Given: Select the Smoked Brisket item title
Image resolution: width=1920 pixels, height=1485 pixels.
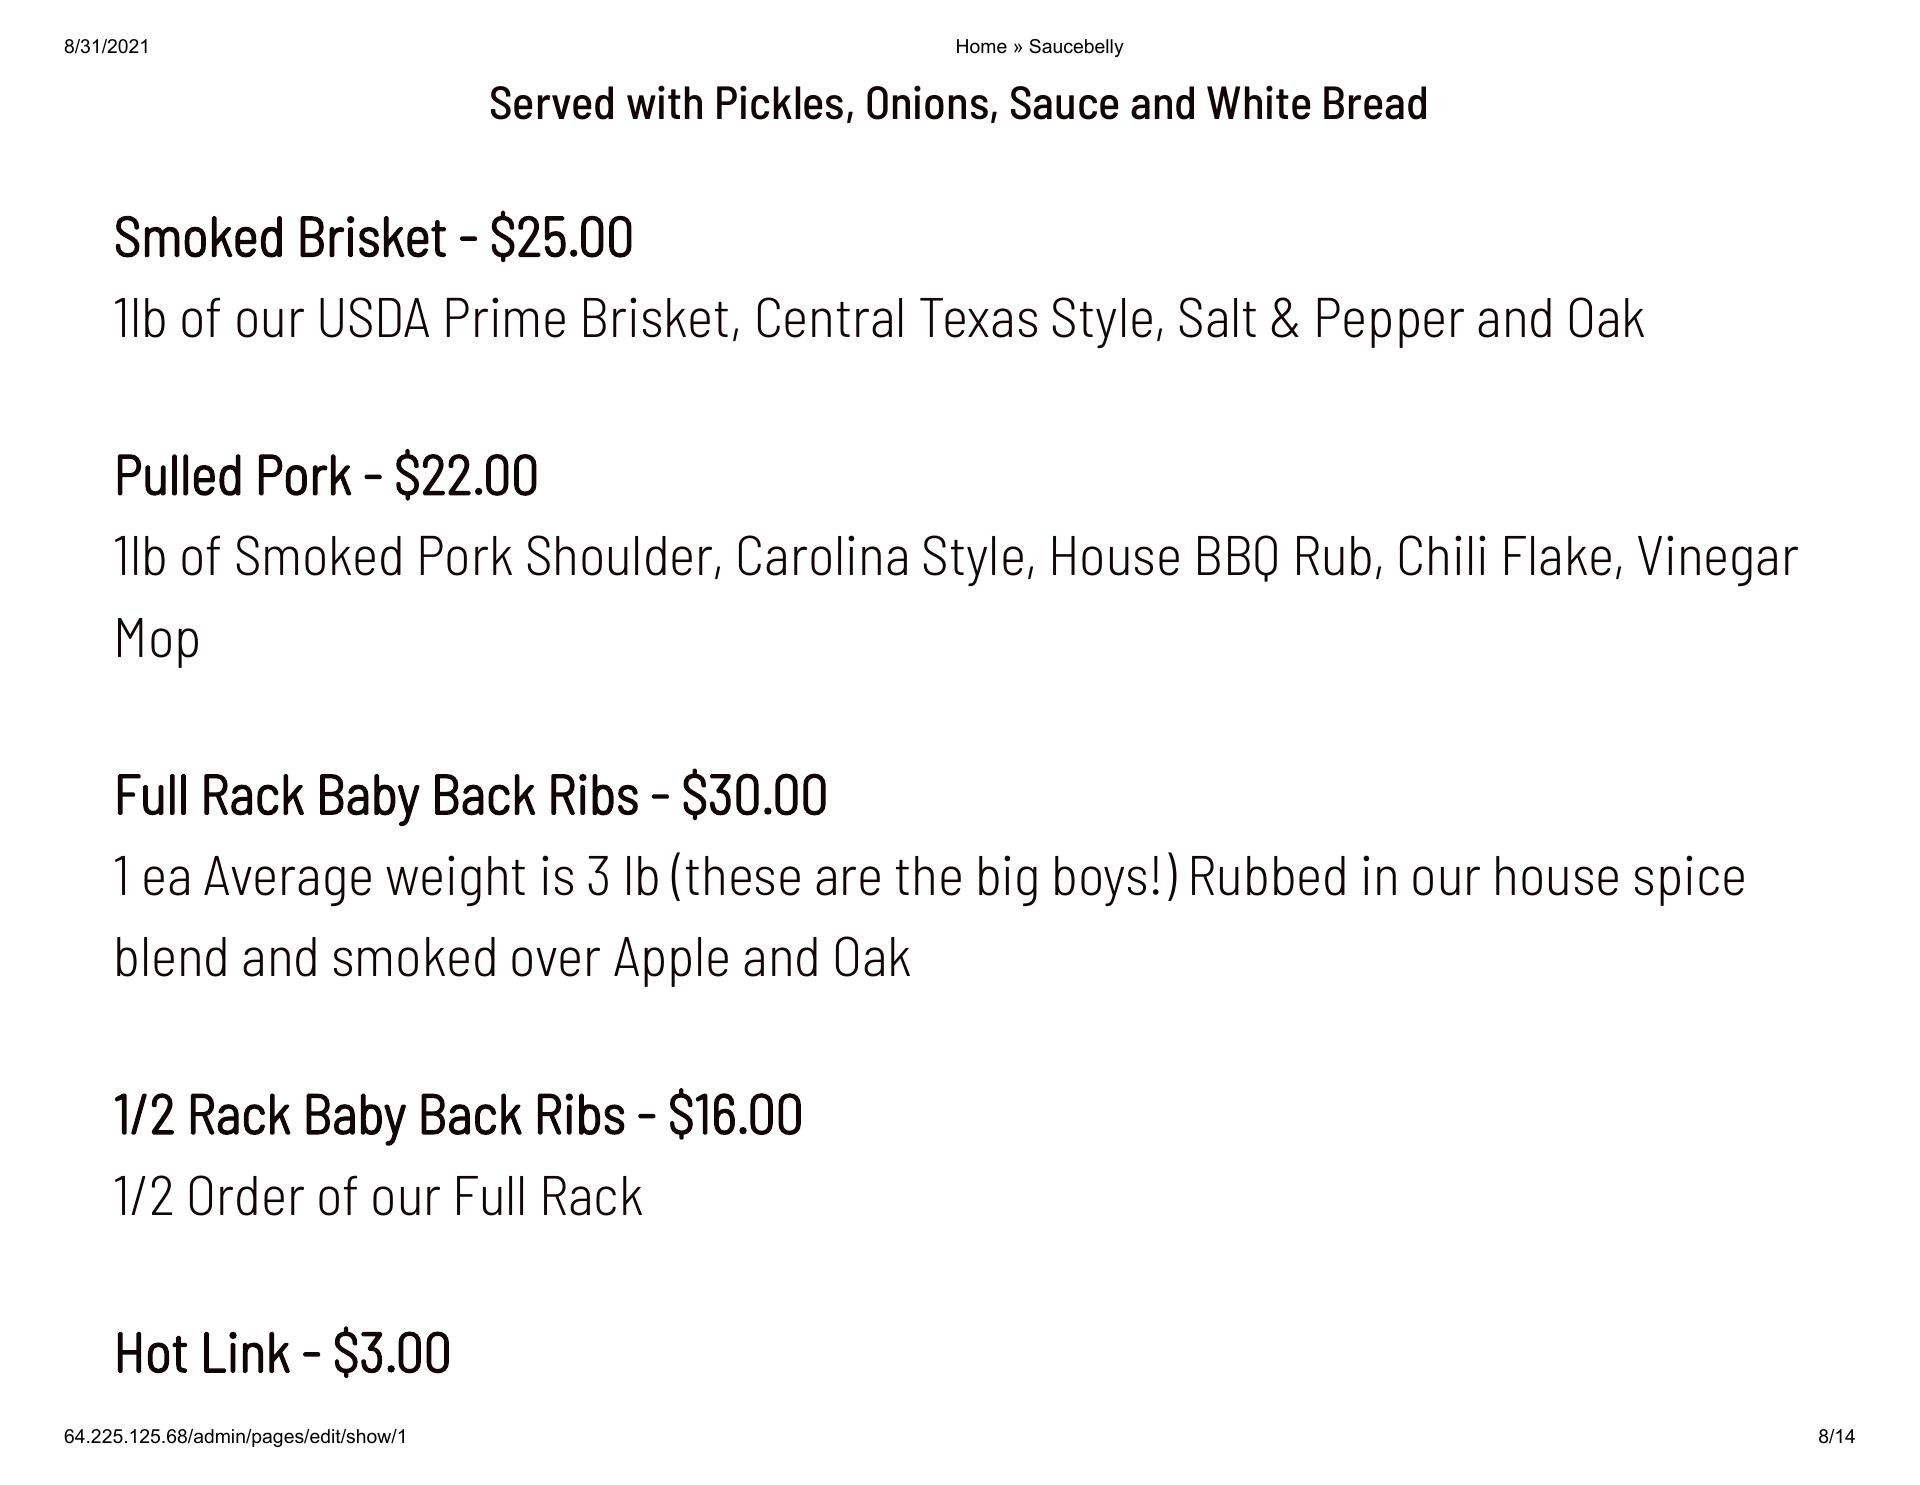Looking at the screenshot, I should coord(280,238).
